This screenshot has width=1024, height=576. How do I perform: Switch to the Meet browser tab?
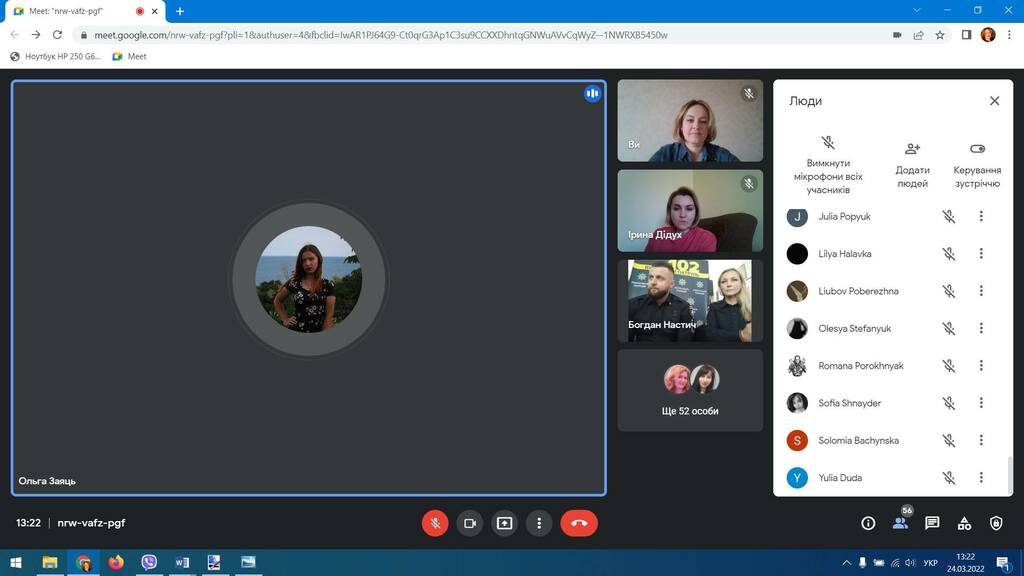point(80,11)
